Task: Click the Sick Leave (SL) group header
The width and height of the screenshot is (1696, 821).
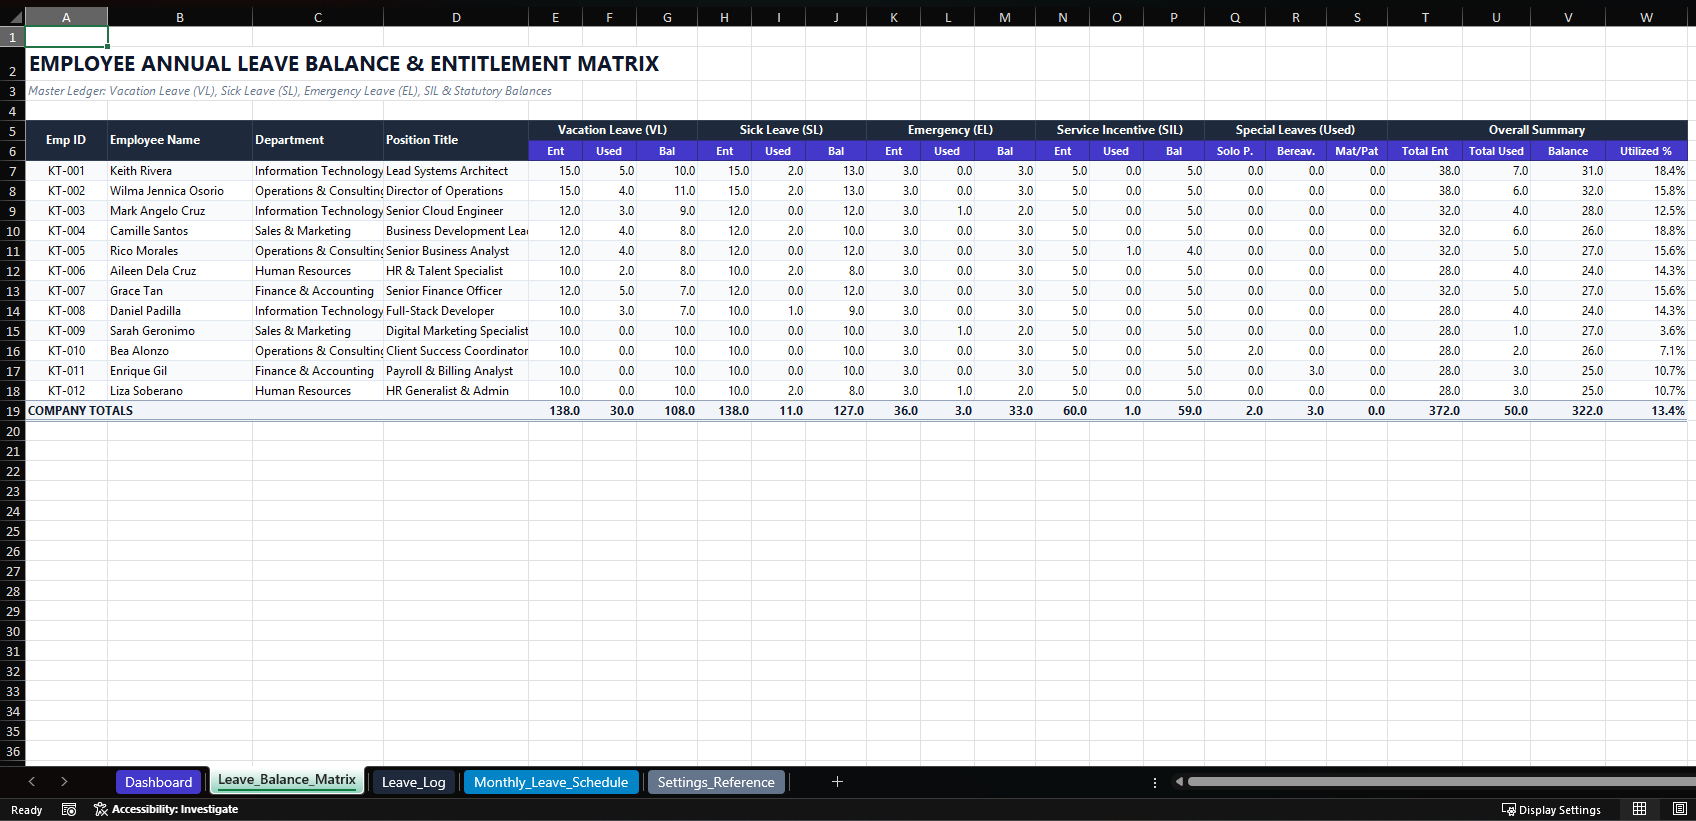Action: 781,130
